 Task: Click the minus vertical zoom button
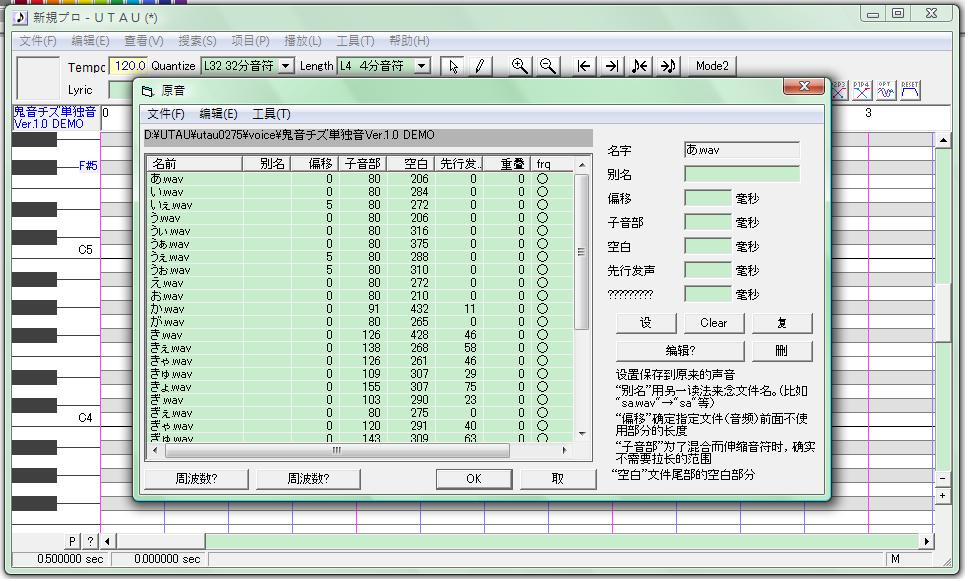pyautogui.click(x=942, y=479)
